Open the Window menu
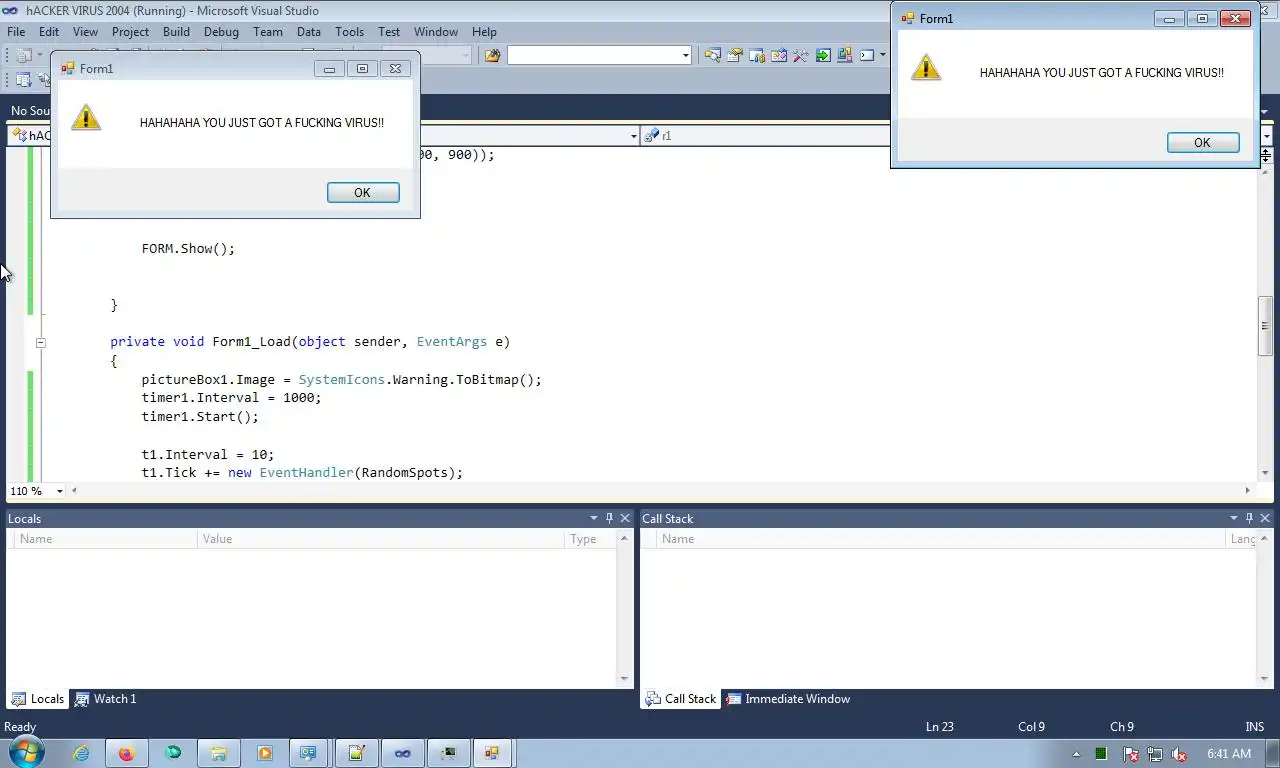Screen dimensions: 1280x768 (x=436, y=32)
